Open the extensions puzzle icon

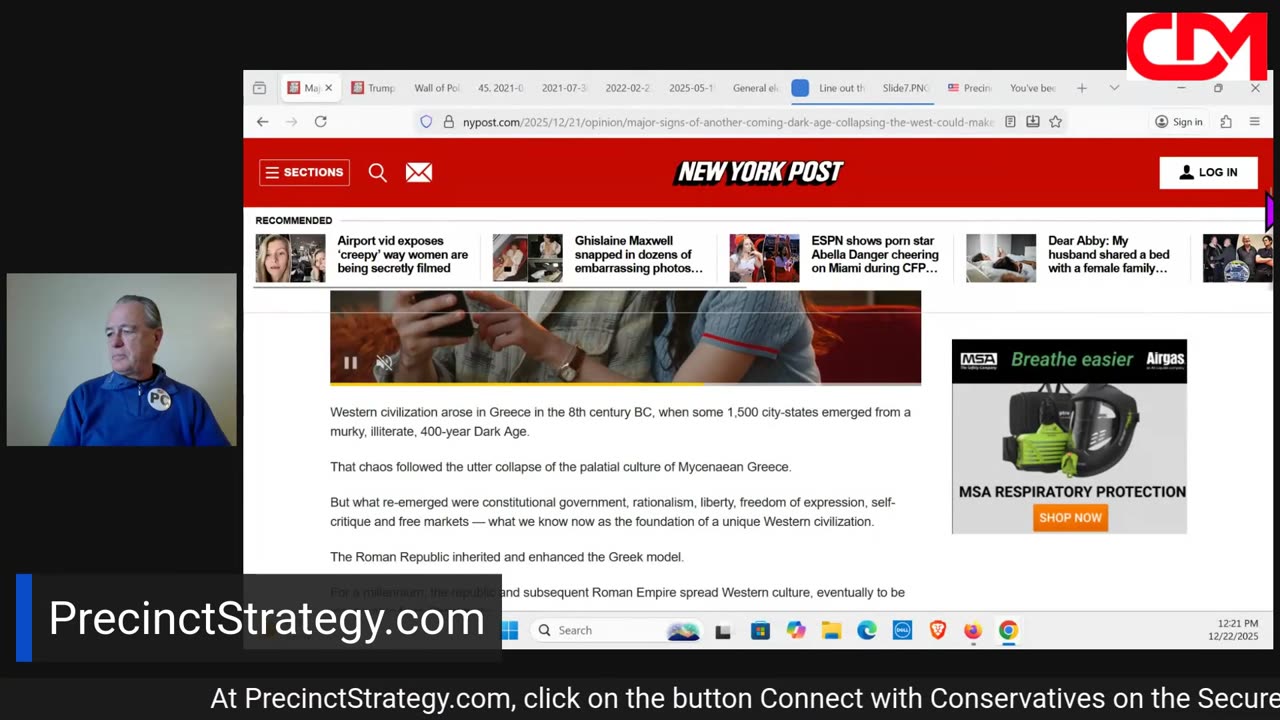(x=1226, y=122)
